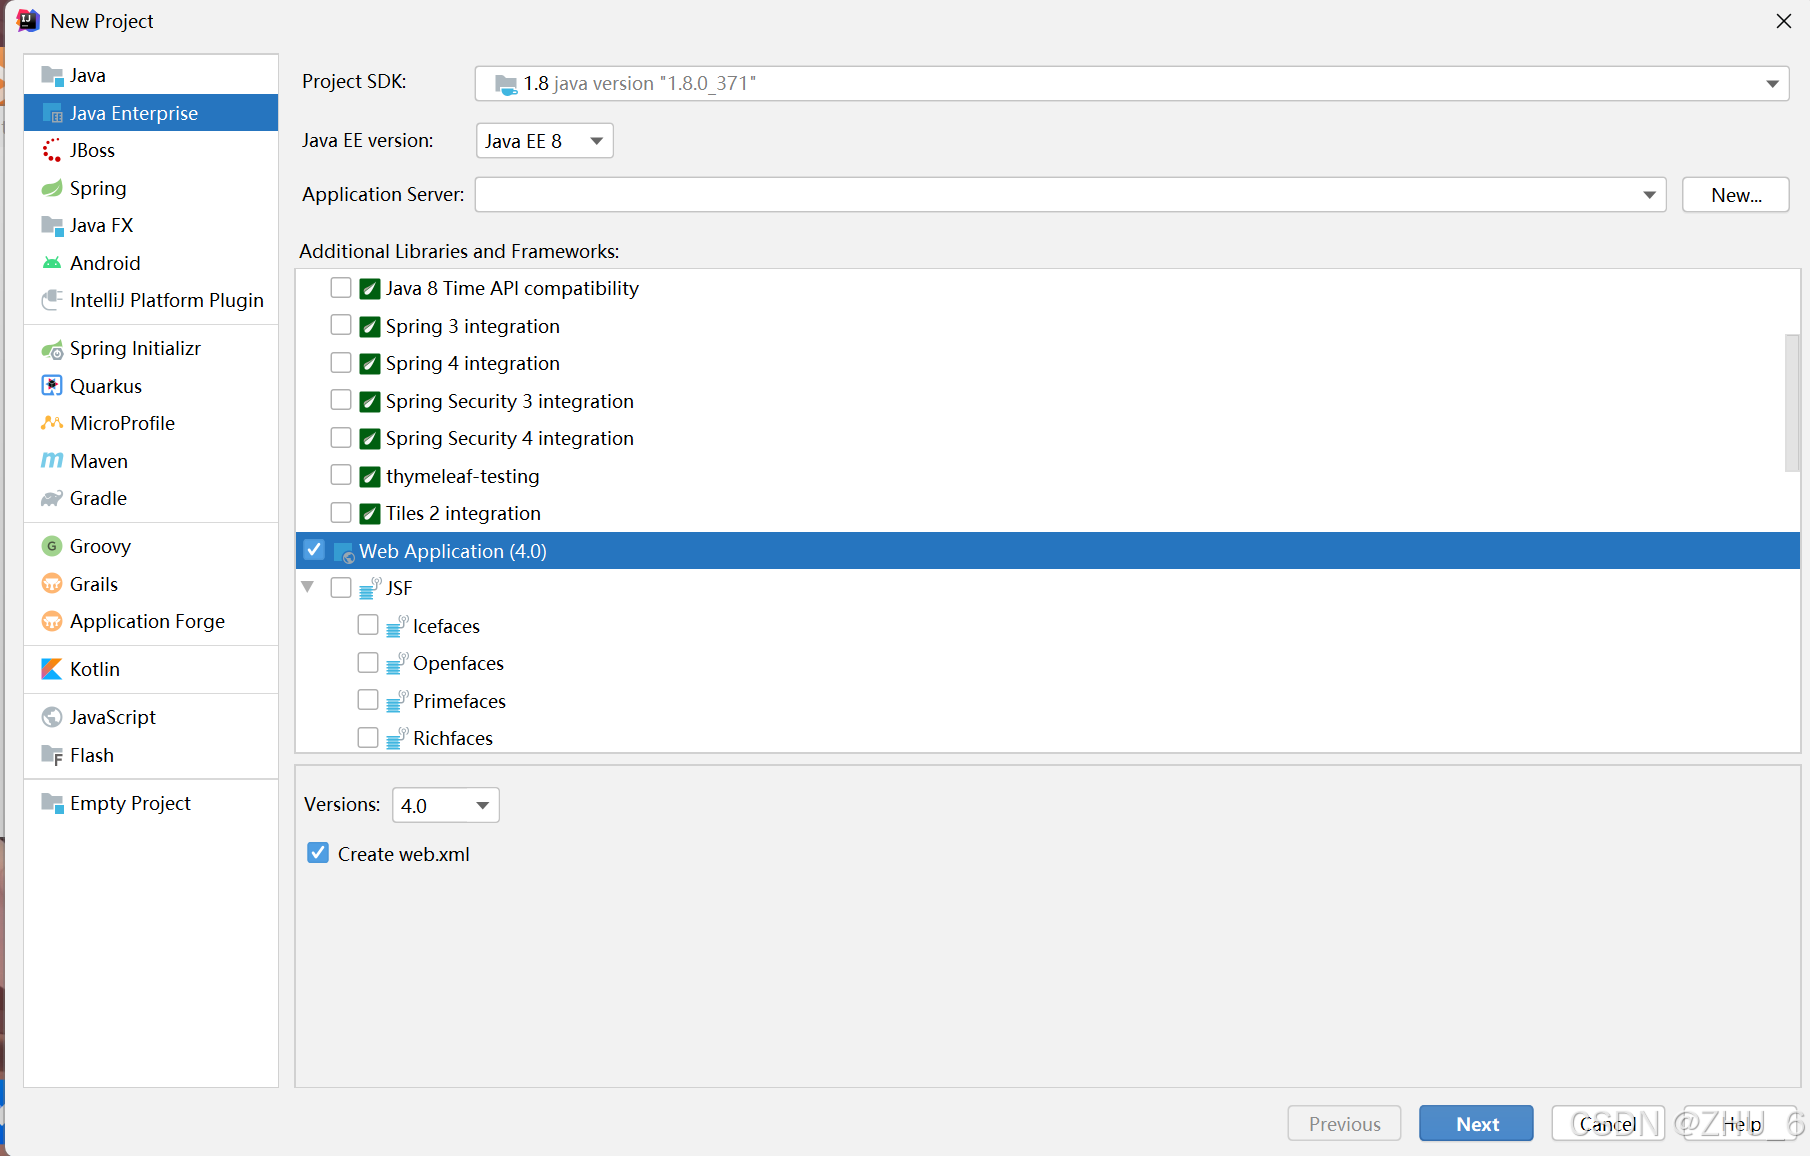Open the Java EE version dropdown
This screenshot has width=1810, height=1156.
544,141
